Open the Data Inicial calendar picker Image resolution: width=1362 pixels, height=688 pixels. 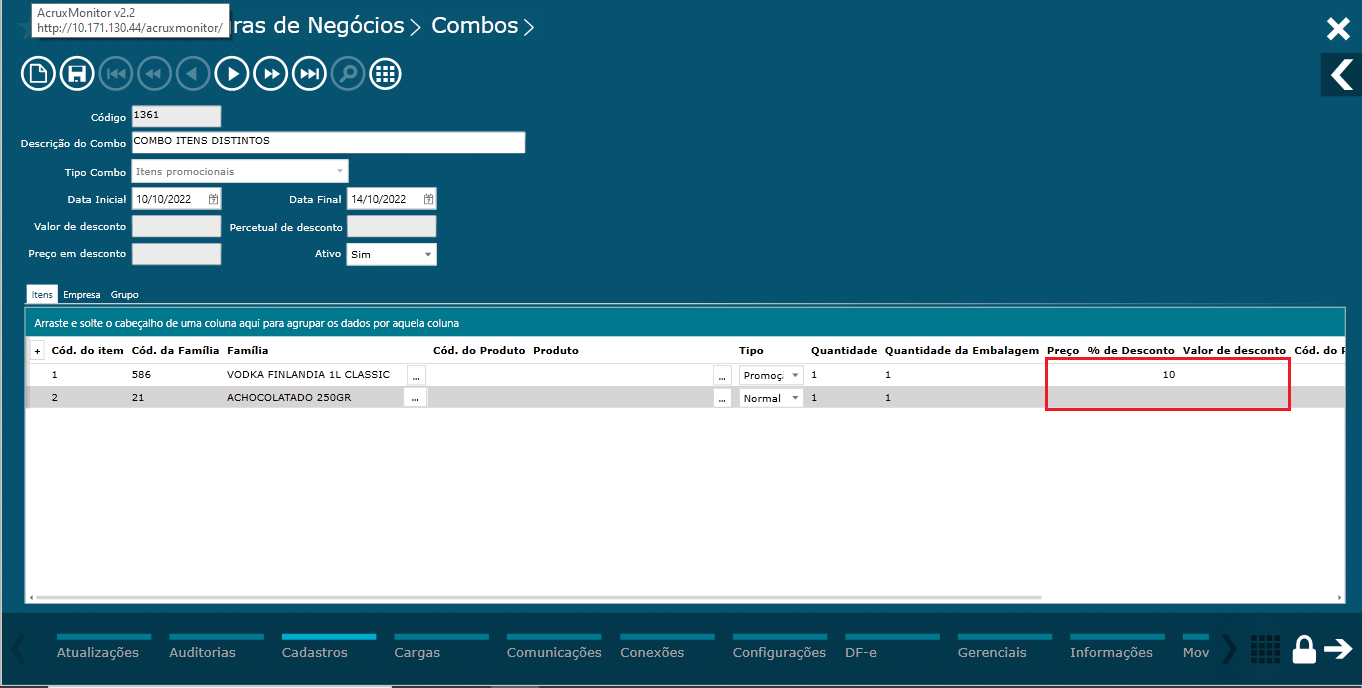213,199
